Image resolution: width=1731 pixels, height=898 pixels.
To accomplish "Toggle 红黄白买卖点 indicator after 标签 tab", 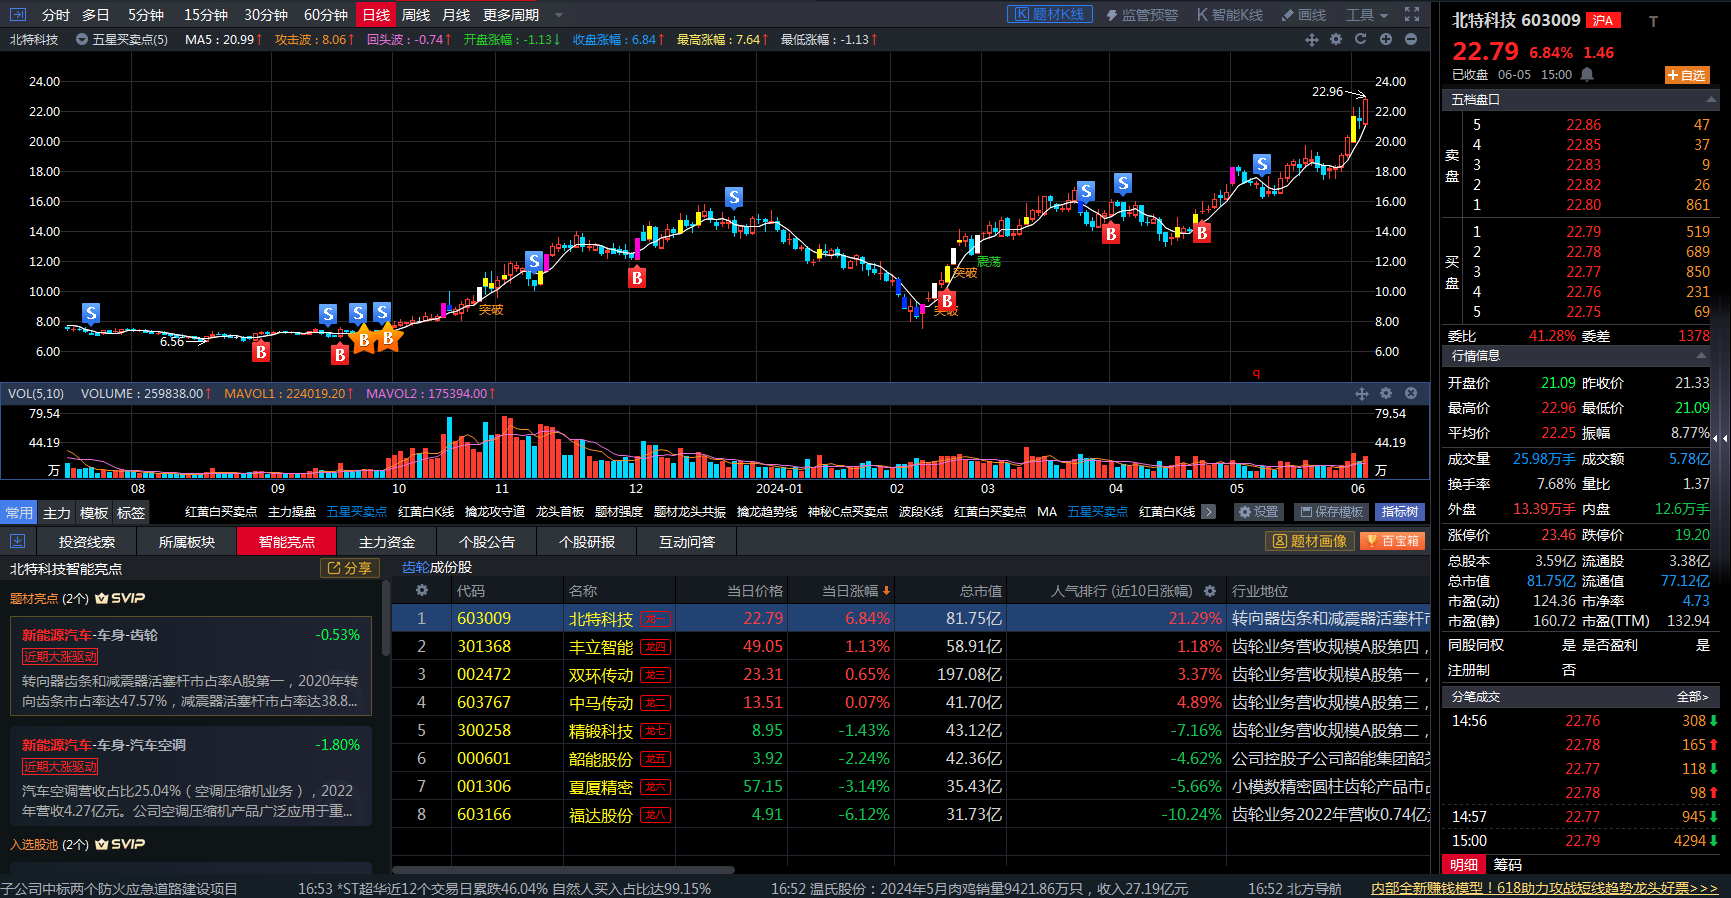I will click(x=221, y=511).
